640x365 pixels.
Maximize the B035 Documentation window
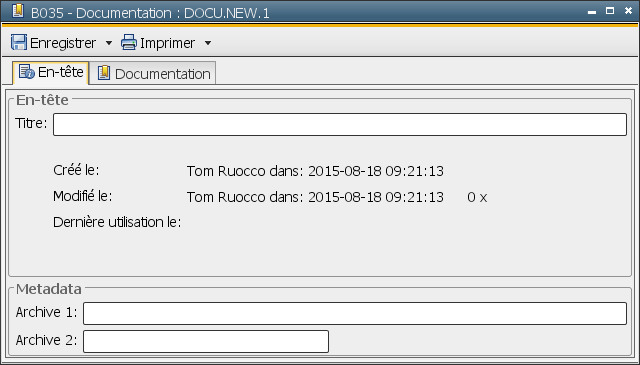pyautogui.click(x=610, y=11)
